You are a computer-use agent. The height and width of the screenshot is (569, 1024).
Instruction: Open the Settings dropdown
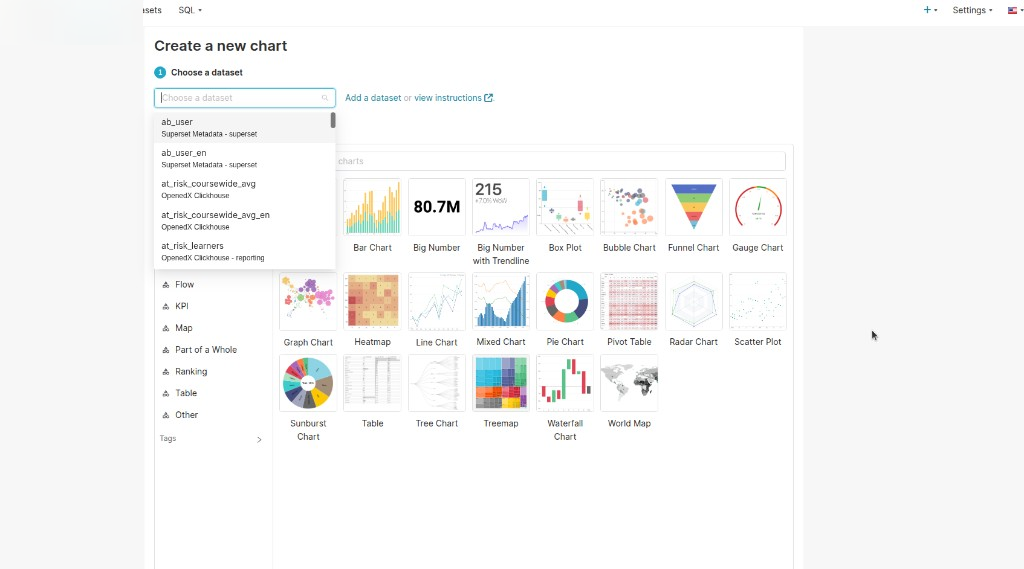coord(972,10)
